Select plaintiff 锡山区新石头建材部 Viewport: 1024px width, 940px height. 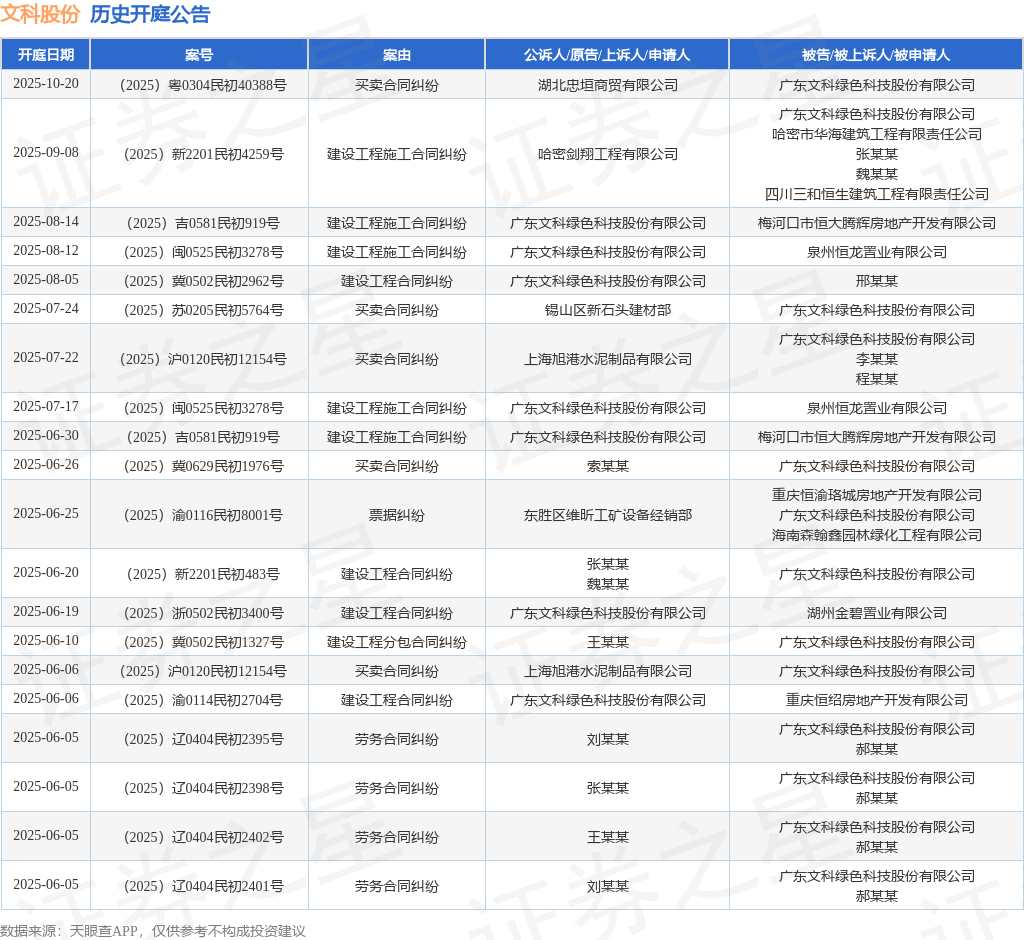coord(607,310)
